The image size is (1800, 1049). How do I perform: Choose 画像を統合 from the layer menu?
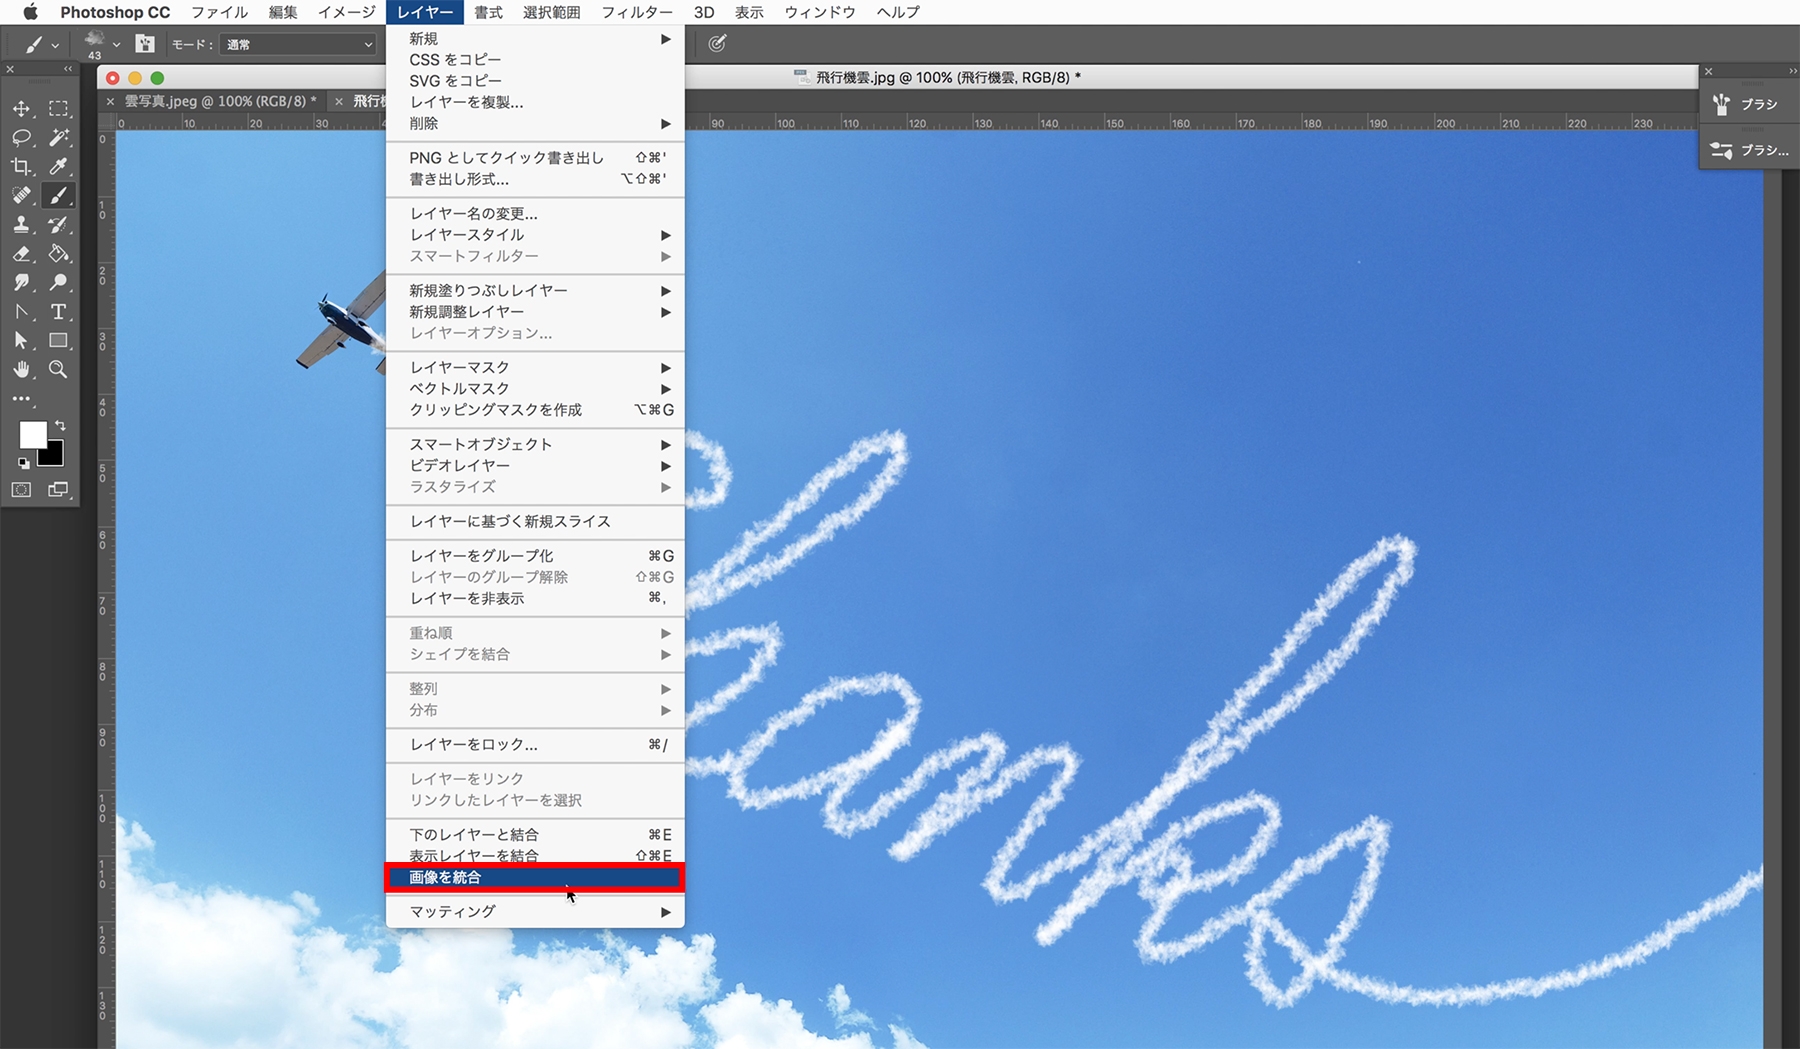pyautogui.click(x=535, y=877)
